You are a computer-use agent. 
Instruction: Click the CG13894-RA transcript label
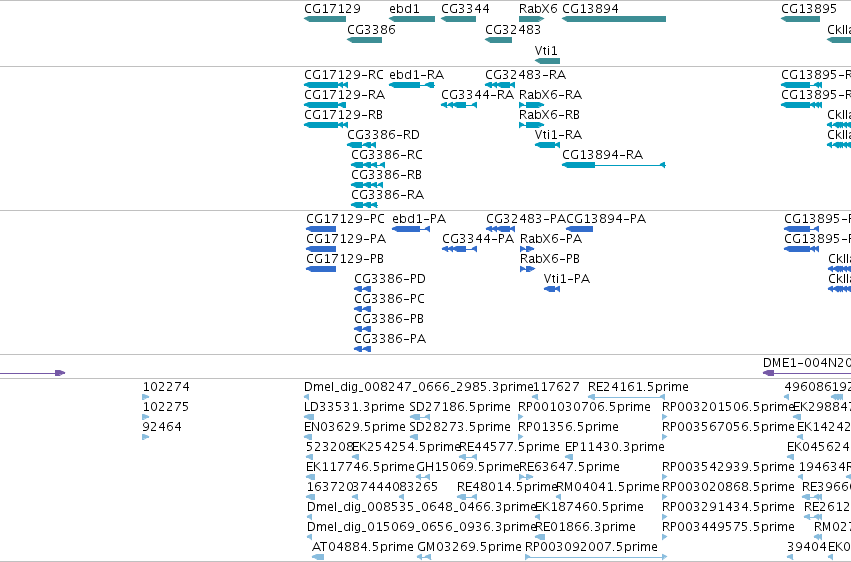tap(602, 155)
